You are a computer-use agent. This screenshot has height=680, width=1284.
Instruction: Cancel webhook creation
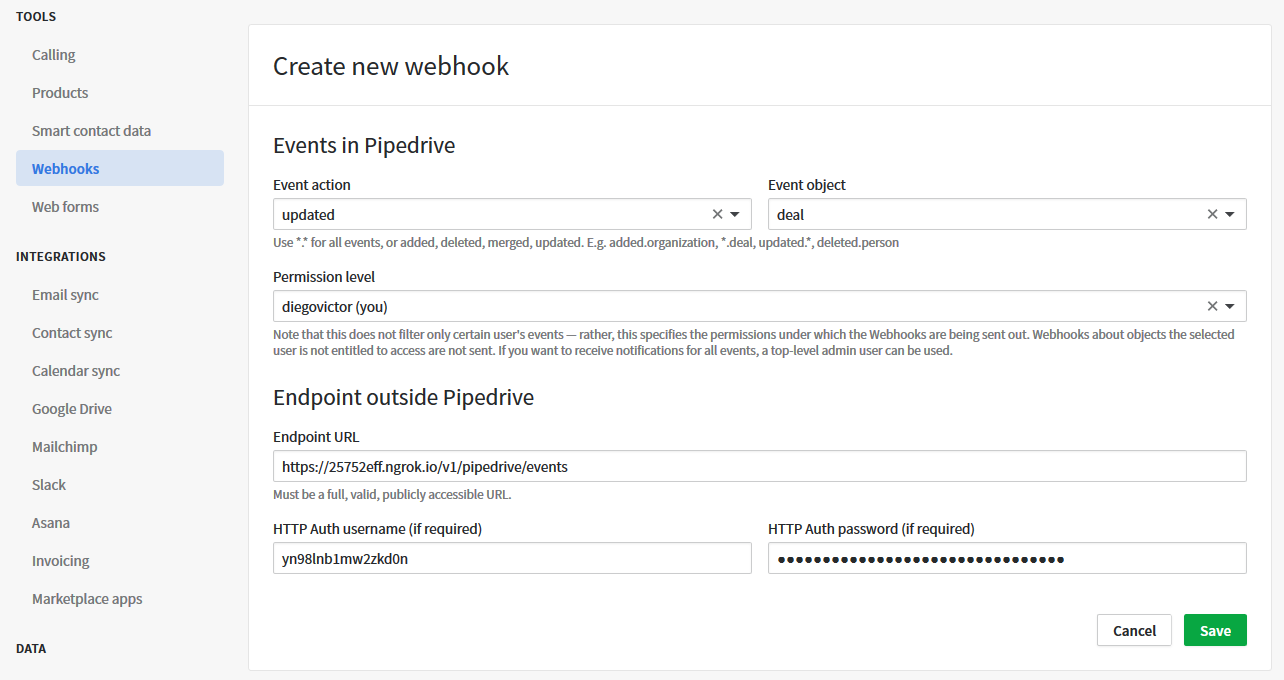click(1134, 630)
